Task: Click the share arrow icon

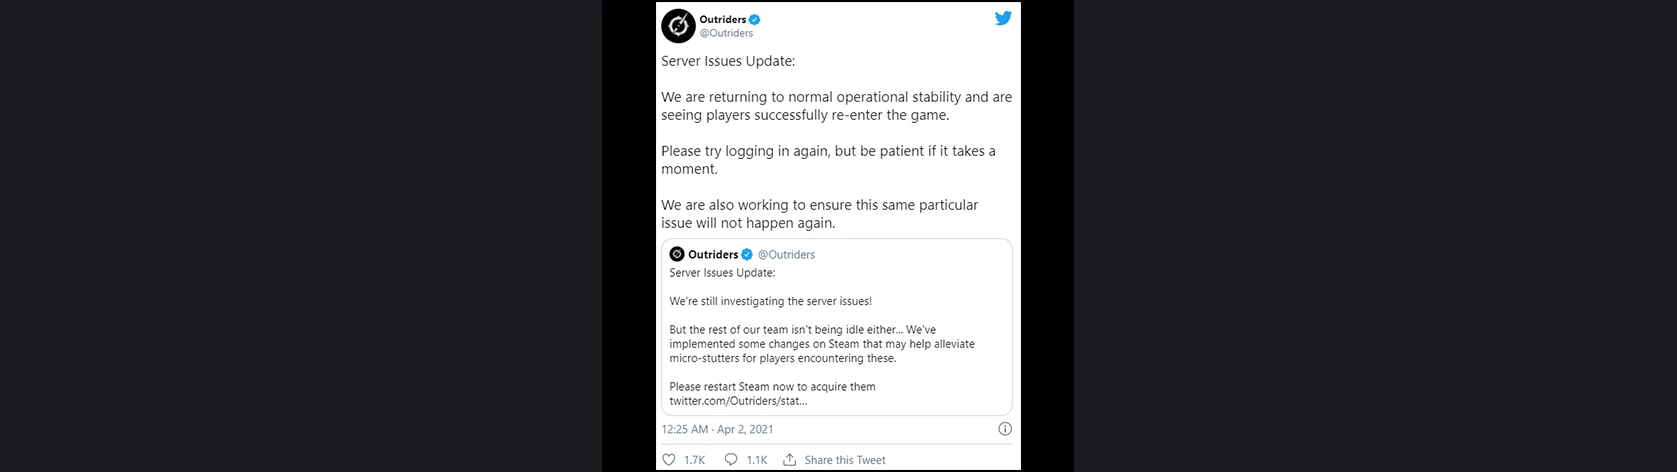Action: [790, 459]
